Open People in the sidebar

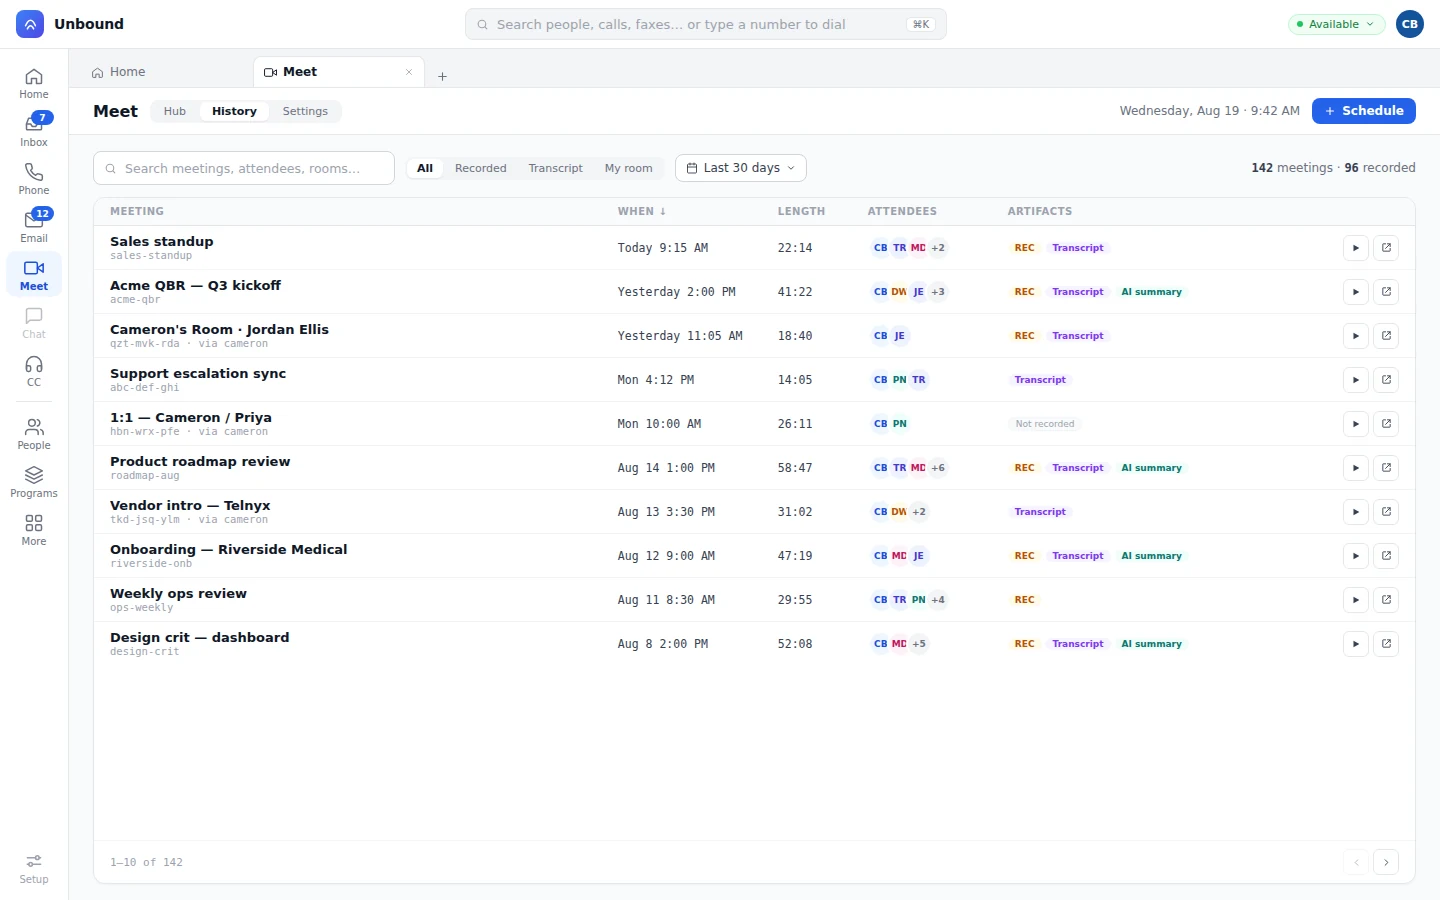tap(34, 434)
